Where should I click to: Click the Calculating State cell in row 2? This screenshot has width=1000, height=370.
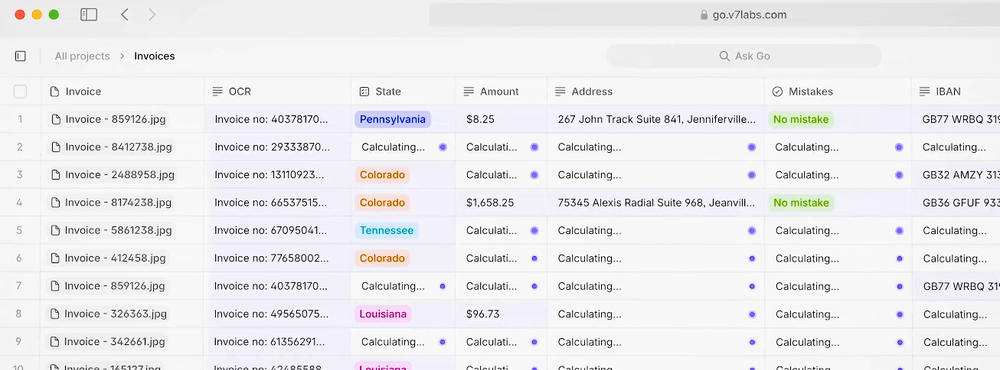click(403, 147)
